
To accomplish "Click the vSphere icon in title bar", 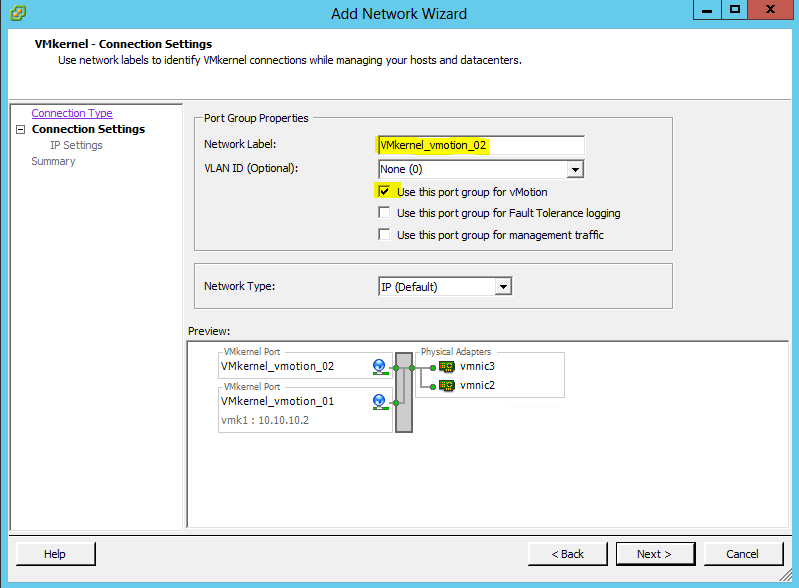I will tap(18, 12).
